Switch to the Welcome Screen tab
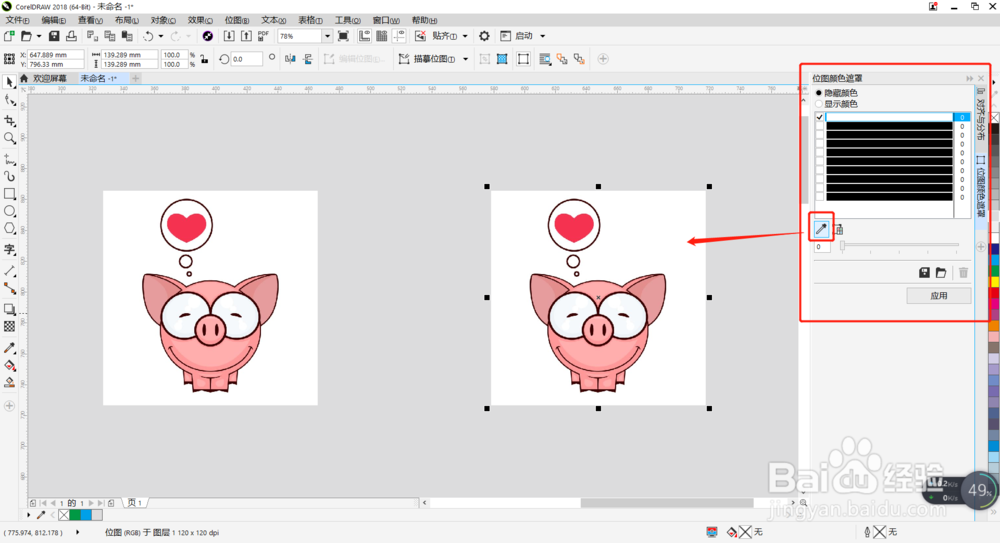Viewport: 1000px width, 543px height. coord(49,78)
